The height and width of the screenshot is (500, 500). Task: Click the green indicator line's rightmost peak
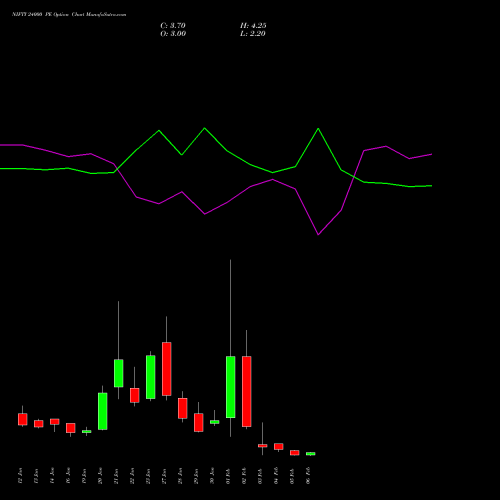(318, 129)
